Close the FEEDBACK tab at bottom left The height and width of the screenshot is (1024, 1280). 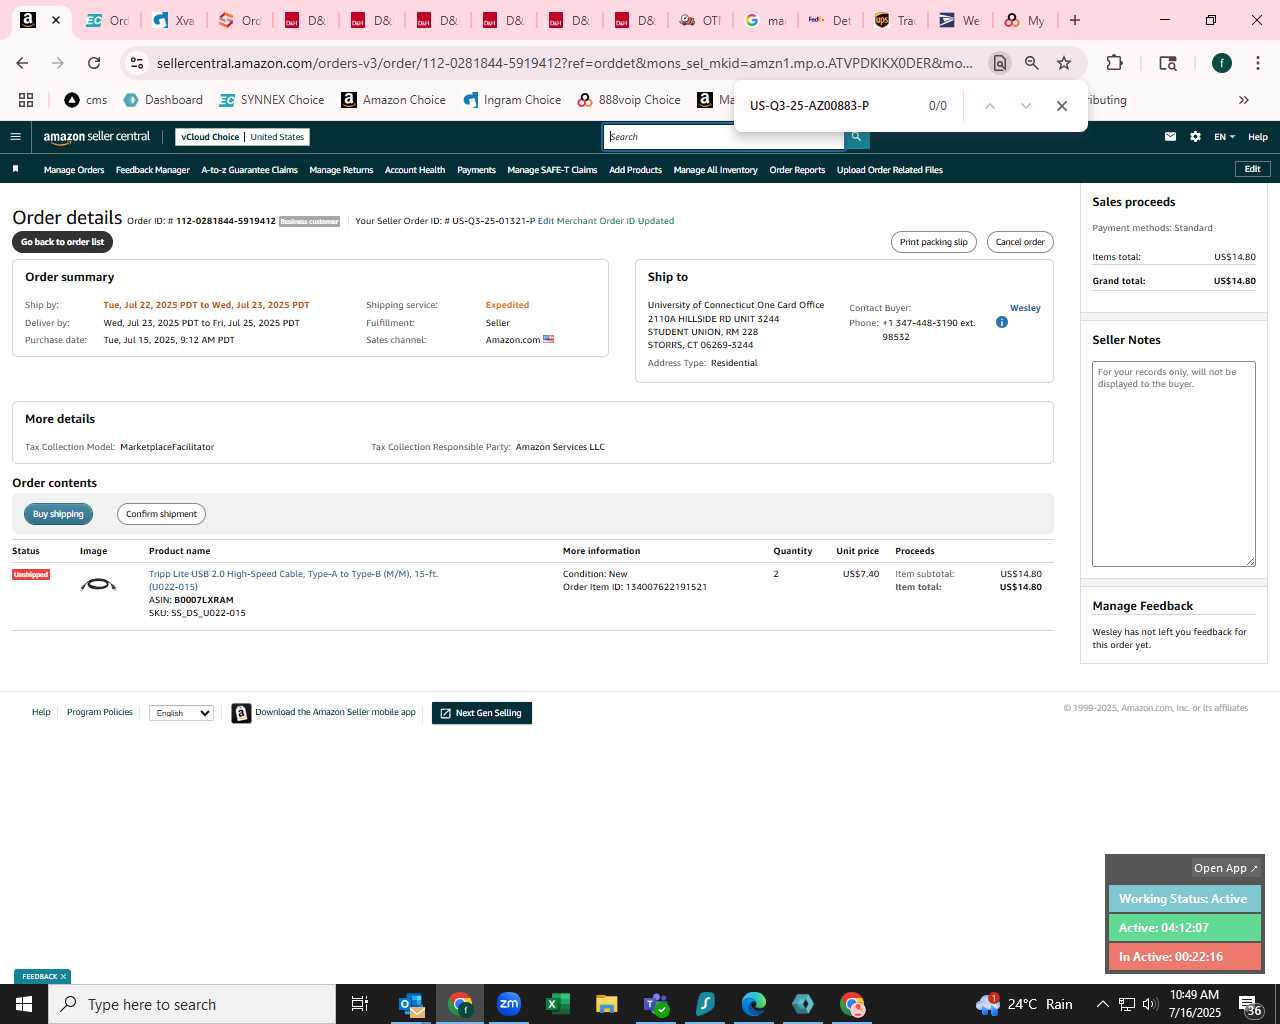coord(63,977)
